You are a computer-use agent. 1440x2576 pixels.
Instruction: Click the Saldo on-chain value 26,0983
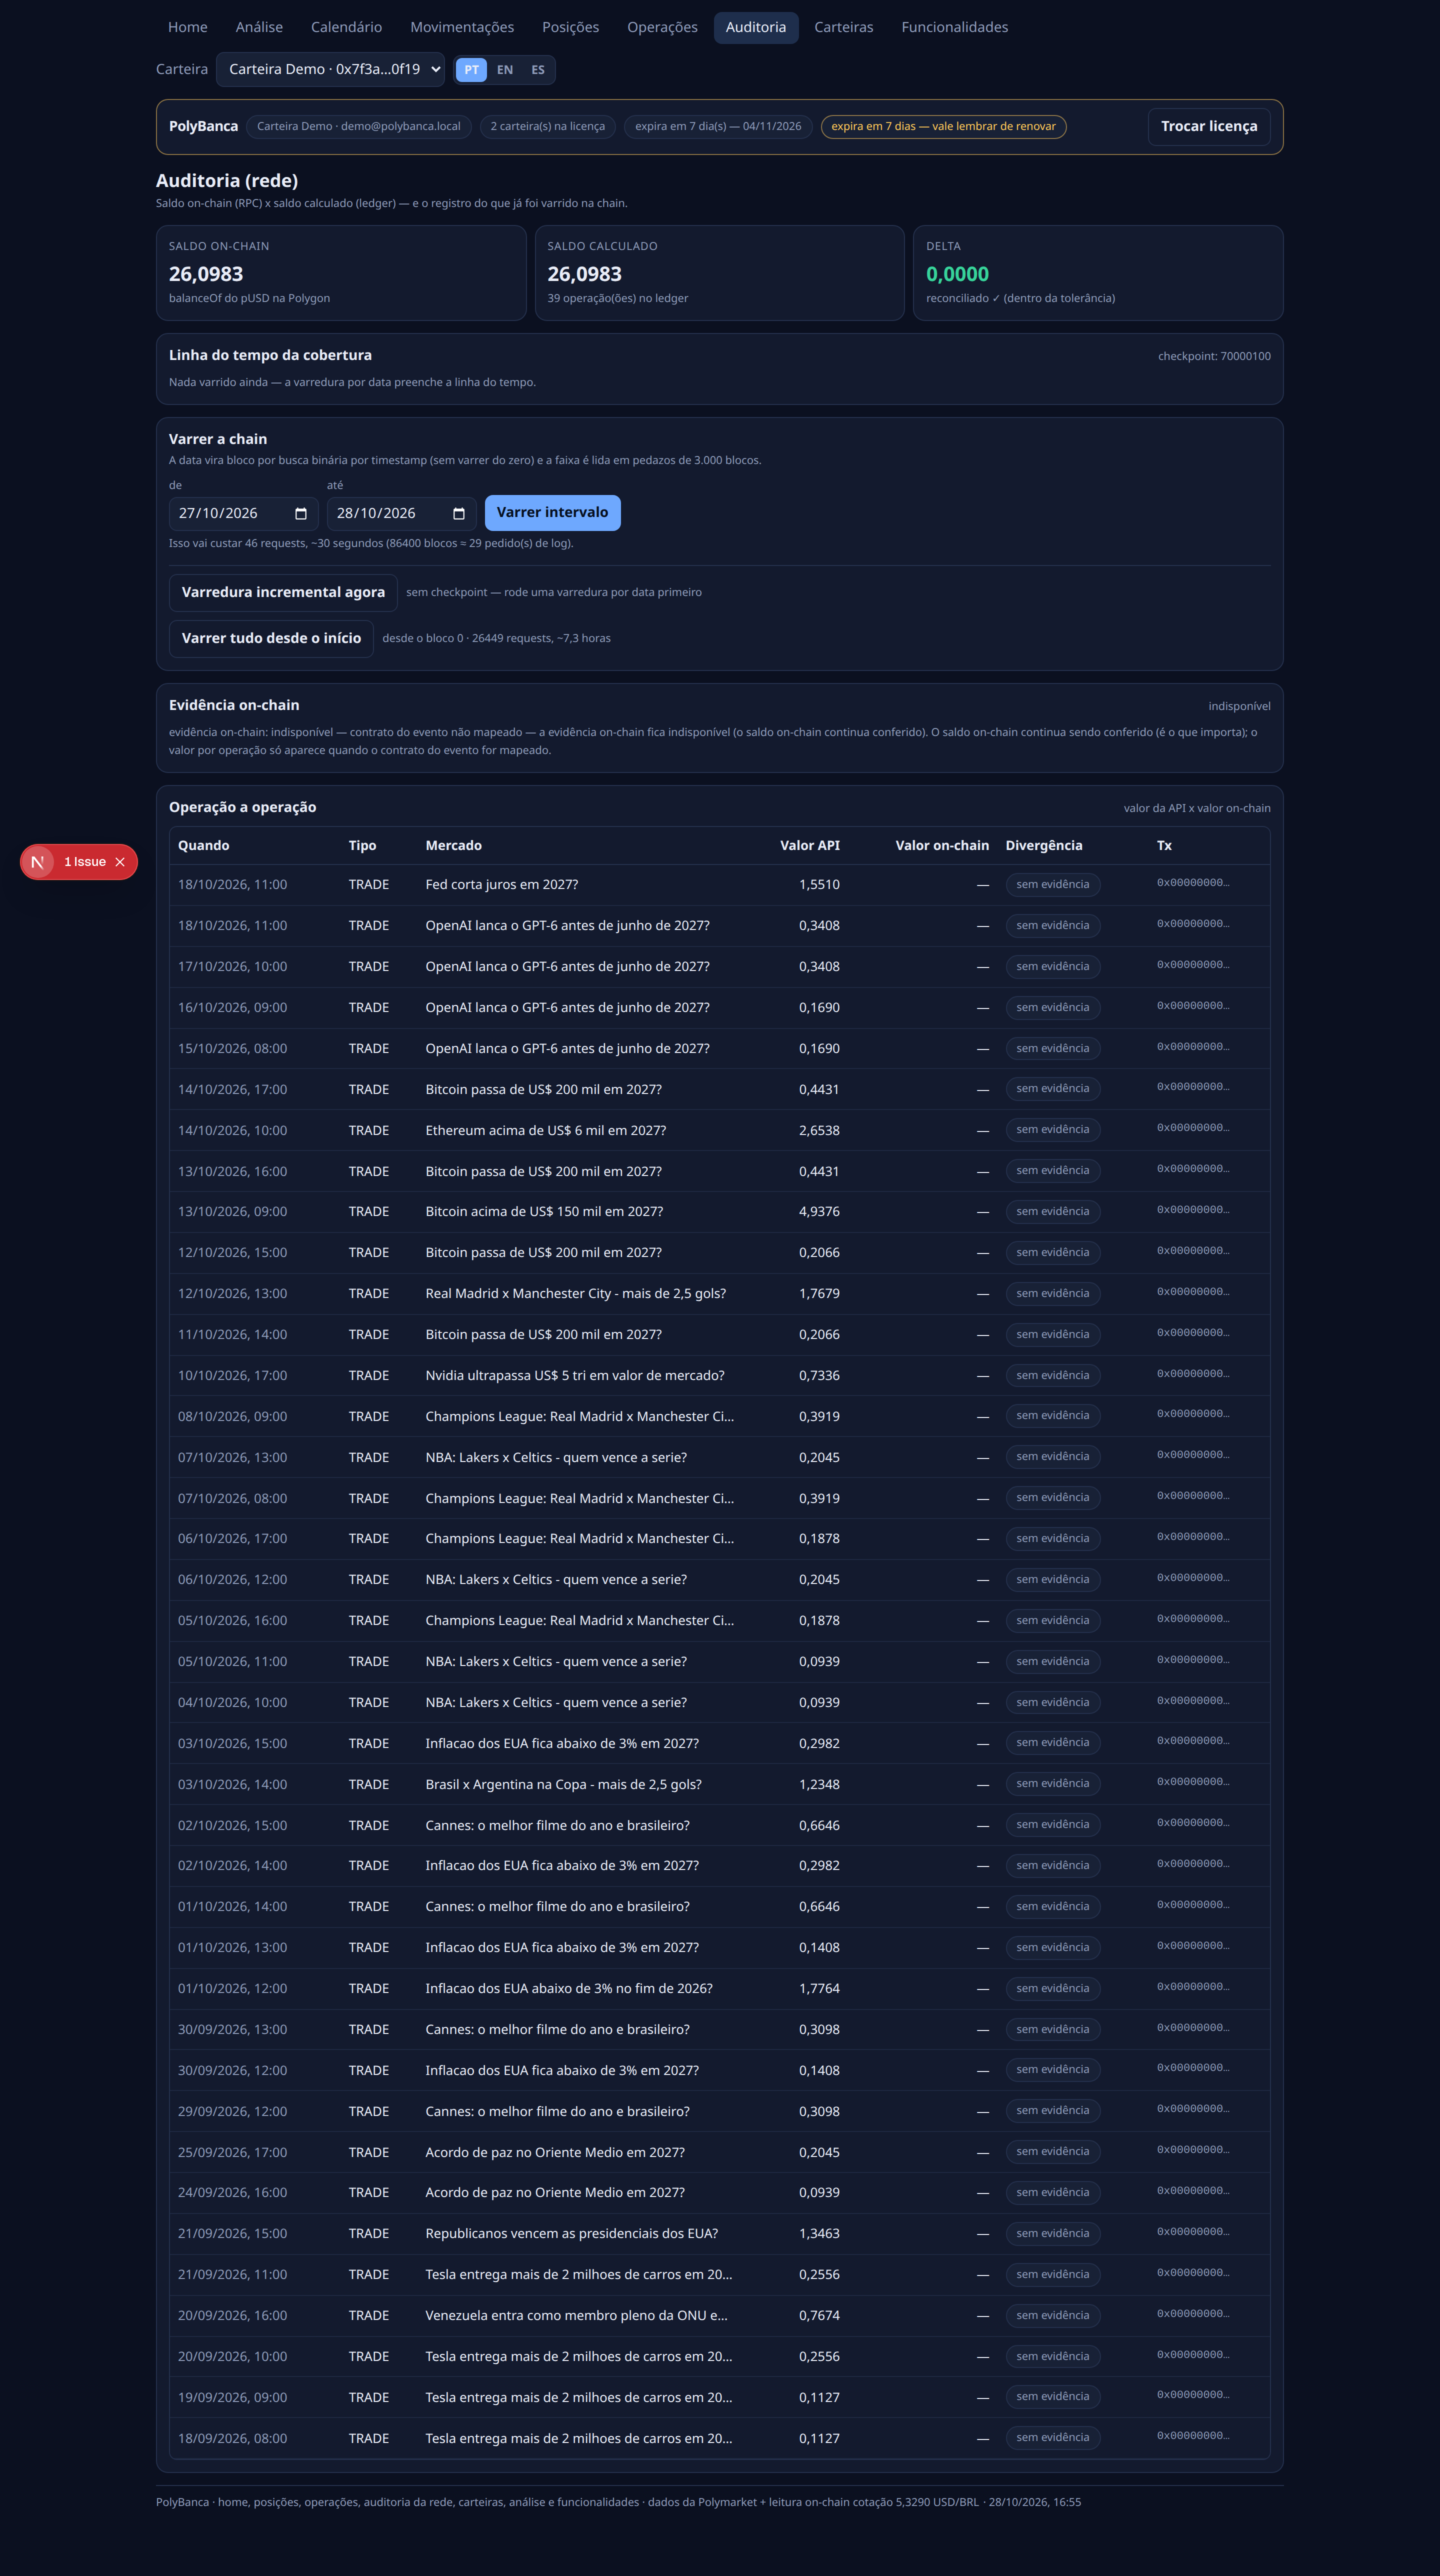click(x=206, y=274)
